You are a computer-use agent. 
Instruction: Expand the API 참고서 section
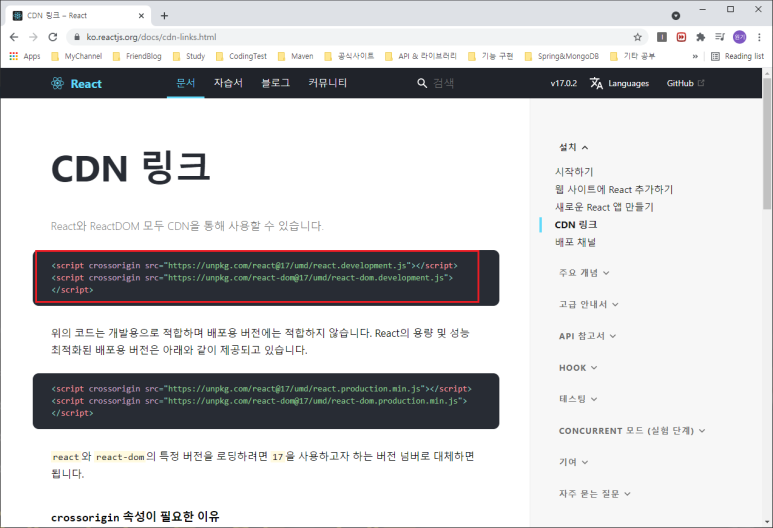click(x=587, y=336)
